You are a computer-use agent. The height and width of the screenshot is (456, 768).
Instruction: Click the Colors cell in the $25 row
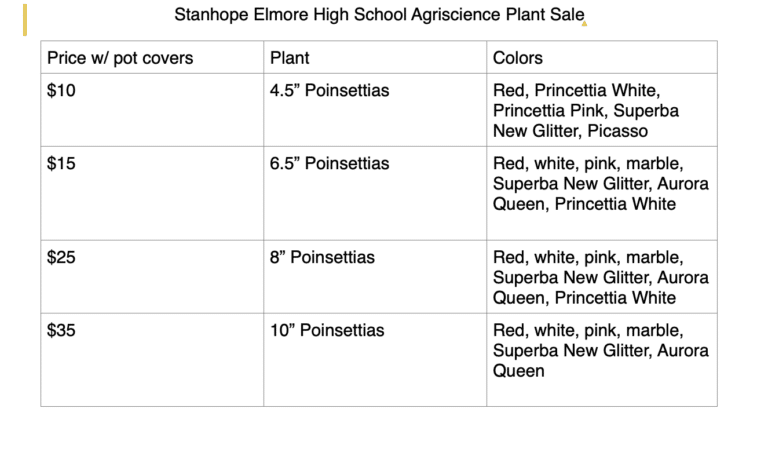coord(600,277)
